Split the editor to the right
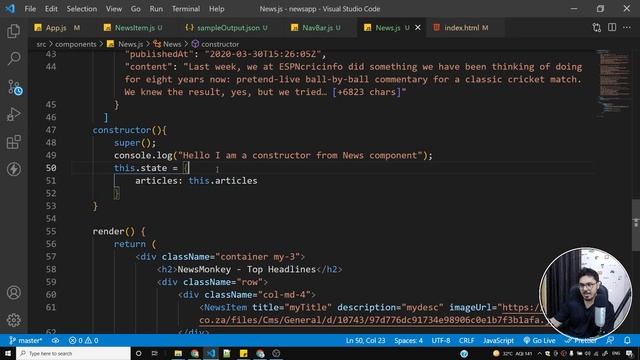 click(x=612, y=27)
